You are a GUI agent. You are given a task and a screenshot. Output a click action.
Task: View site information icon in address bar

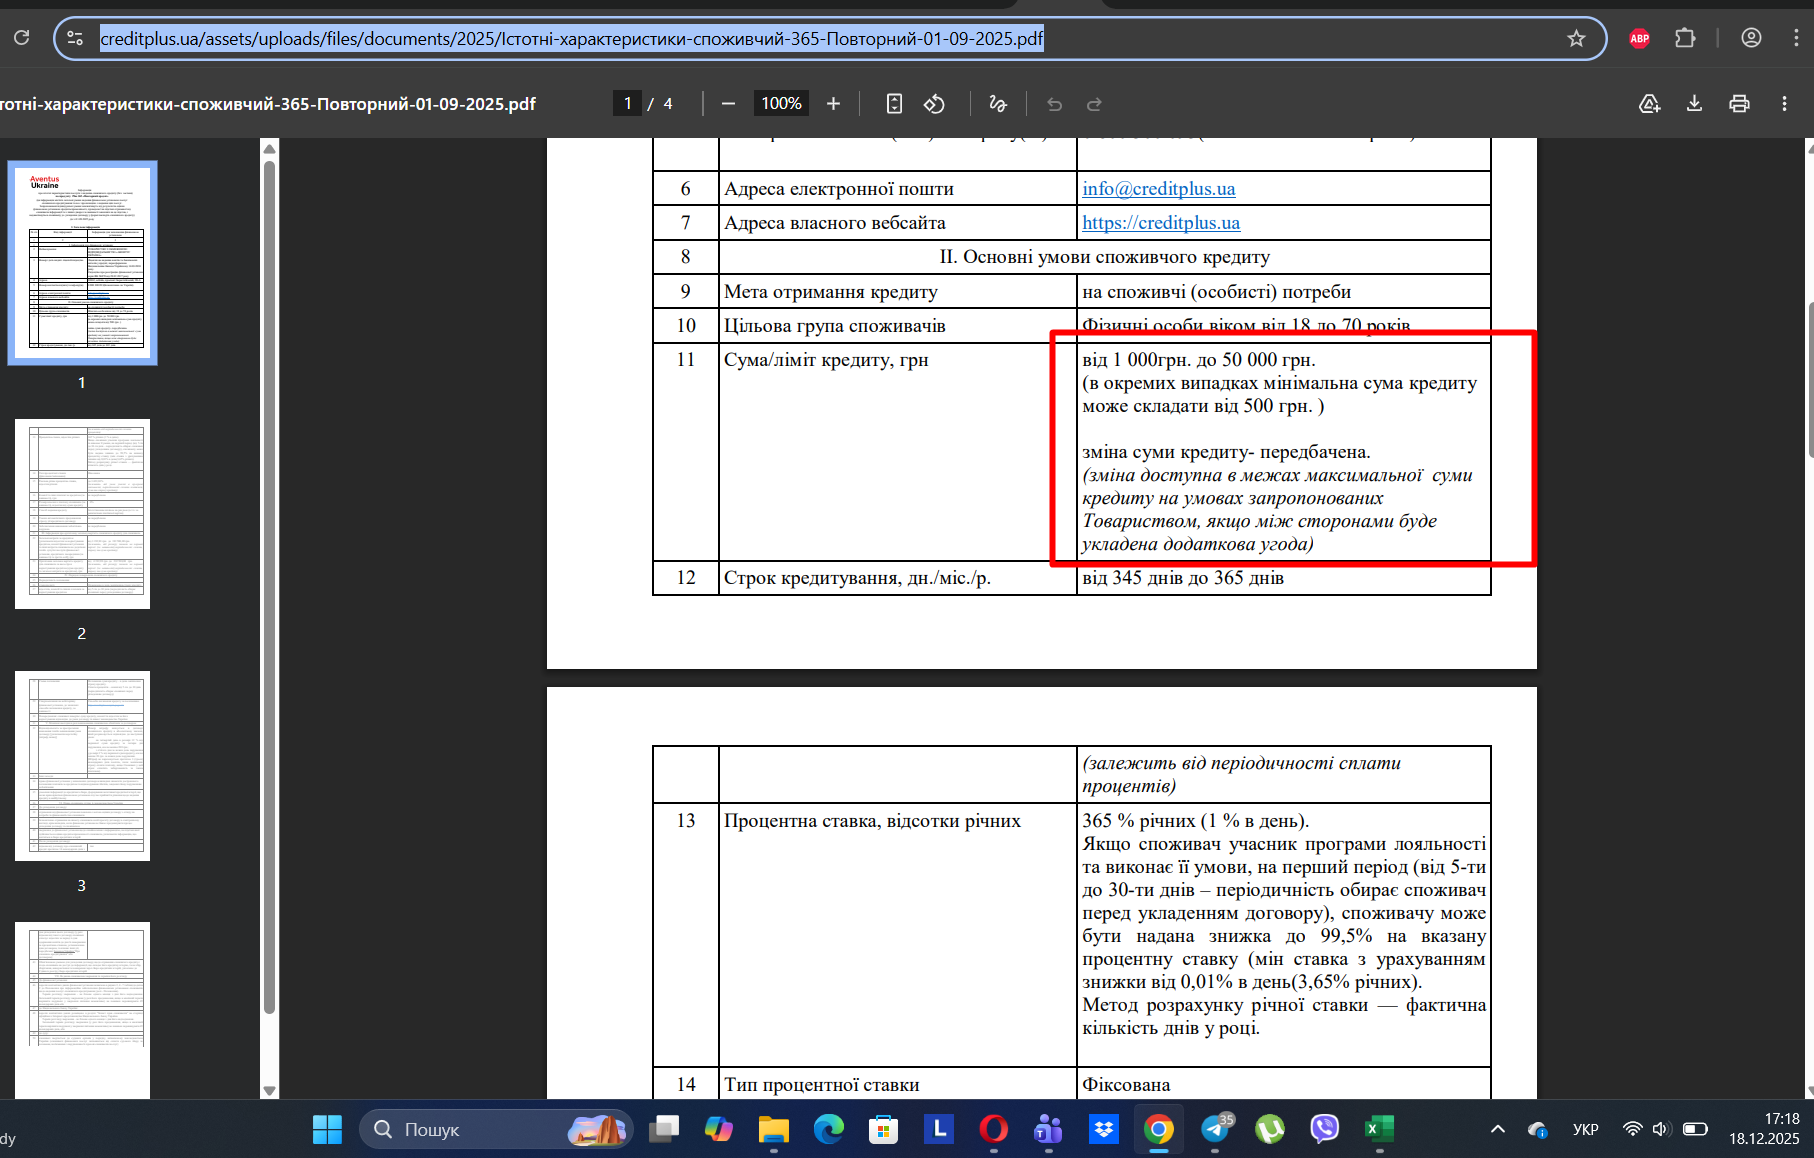click(x=75, y=38)
